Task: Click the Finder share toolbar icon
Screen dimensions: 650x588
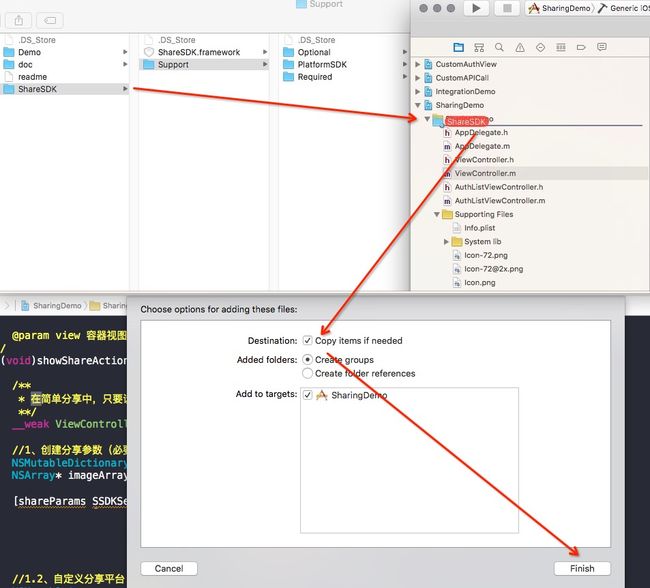Action: point(19,20)
